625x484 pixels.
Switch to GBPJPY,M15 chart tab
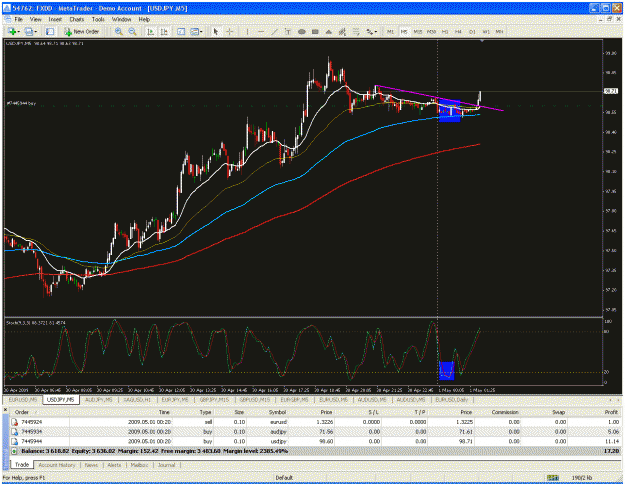[x=214, y=399]
